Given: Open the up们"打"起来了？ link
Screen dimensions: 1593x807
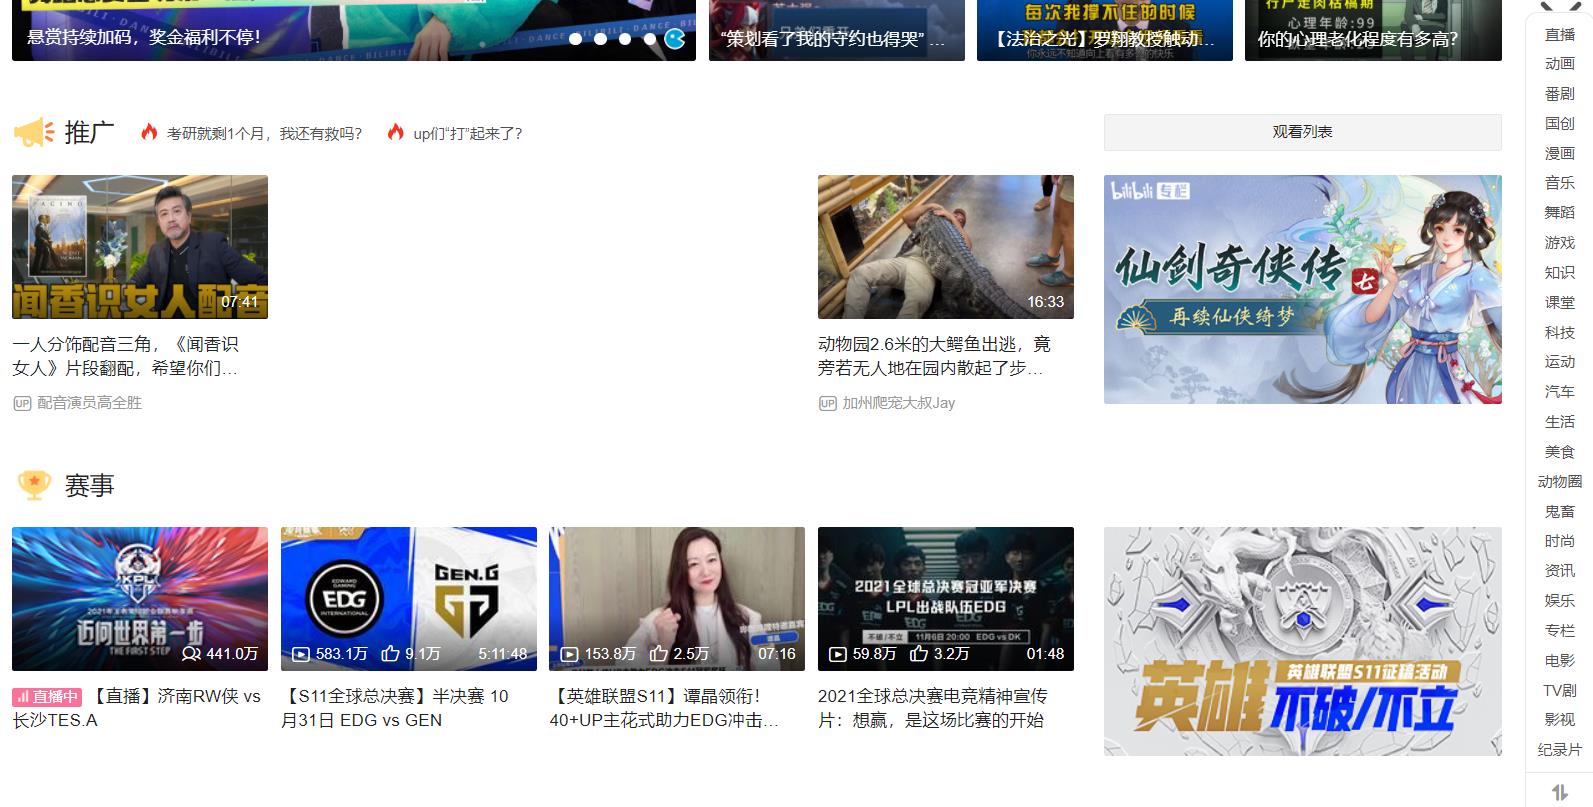Looking at the screenshot, I should tap(468, 133).
